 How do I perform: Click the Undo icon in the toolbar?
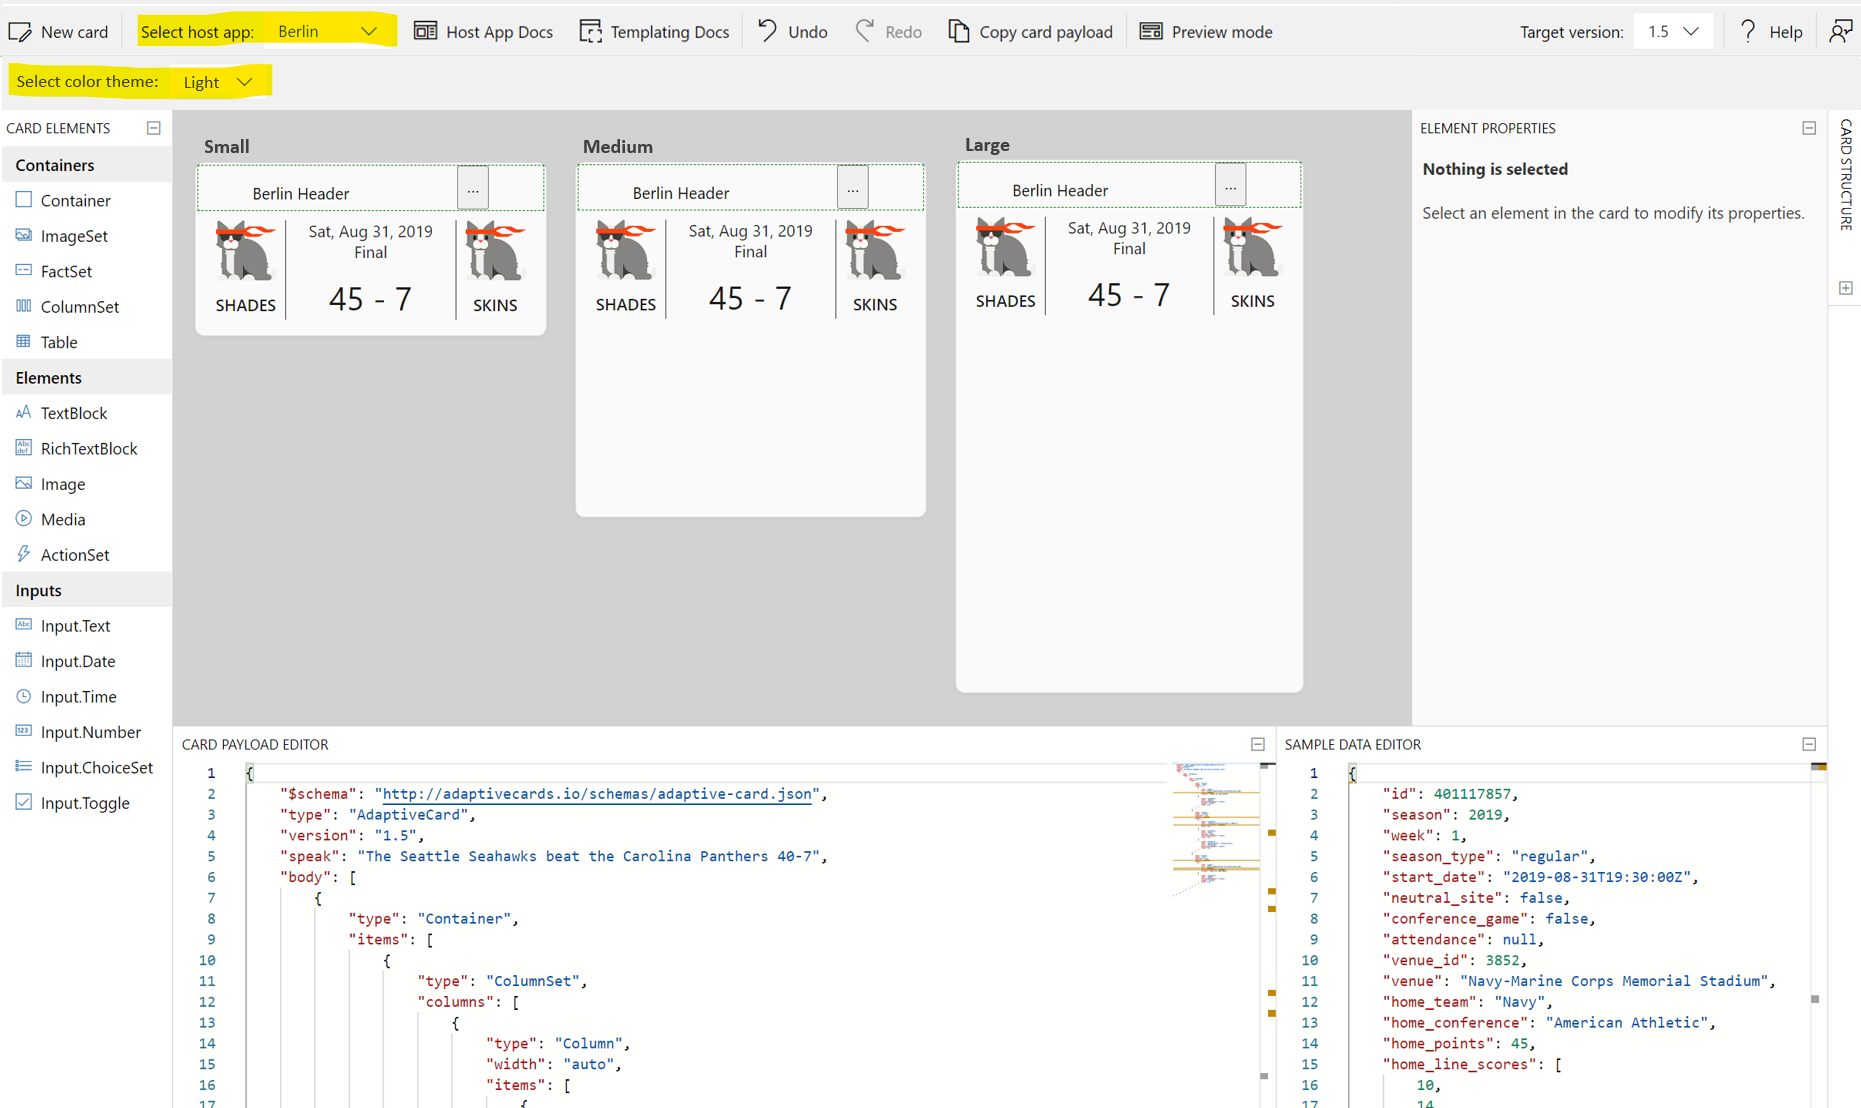coord(791,31)
